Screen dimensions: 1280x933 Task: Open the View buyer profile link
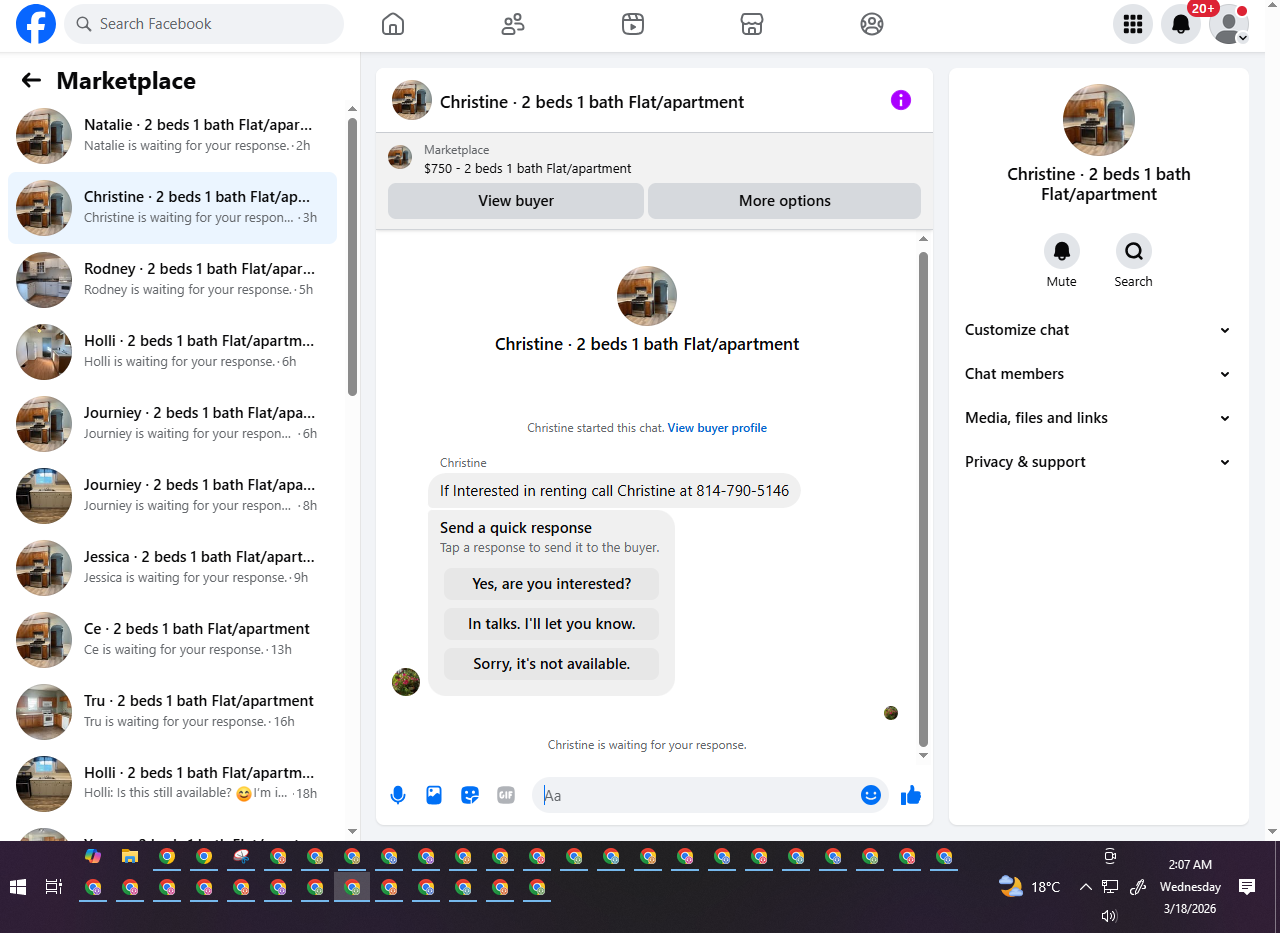(717, 428)
